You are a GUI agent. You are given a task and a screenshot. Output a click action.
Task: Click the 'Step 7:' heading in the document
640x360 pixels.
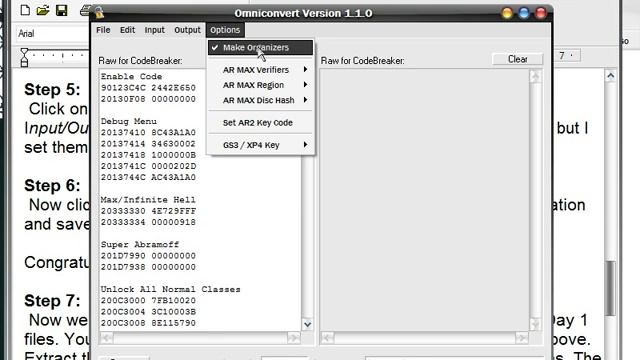click(52, 301)
